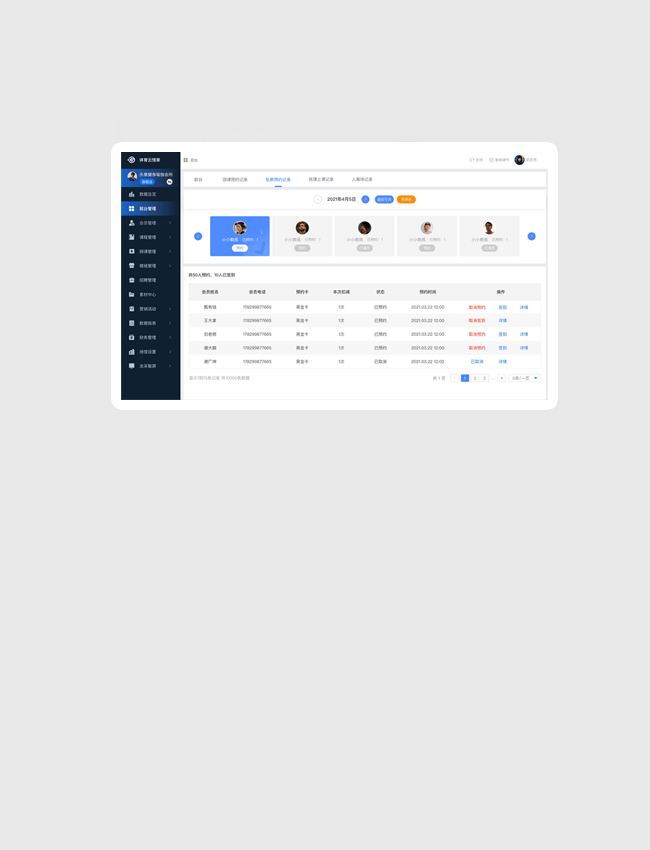Select the second coach card

(x=303, y=236)
